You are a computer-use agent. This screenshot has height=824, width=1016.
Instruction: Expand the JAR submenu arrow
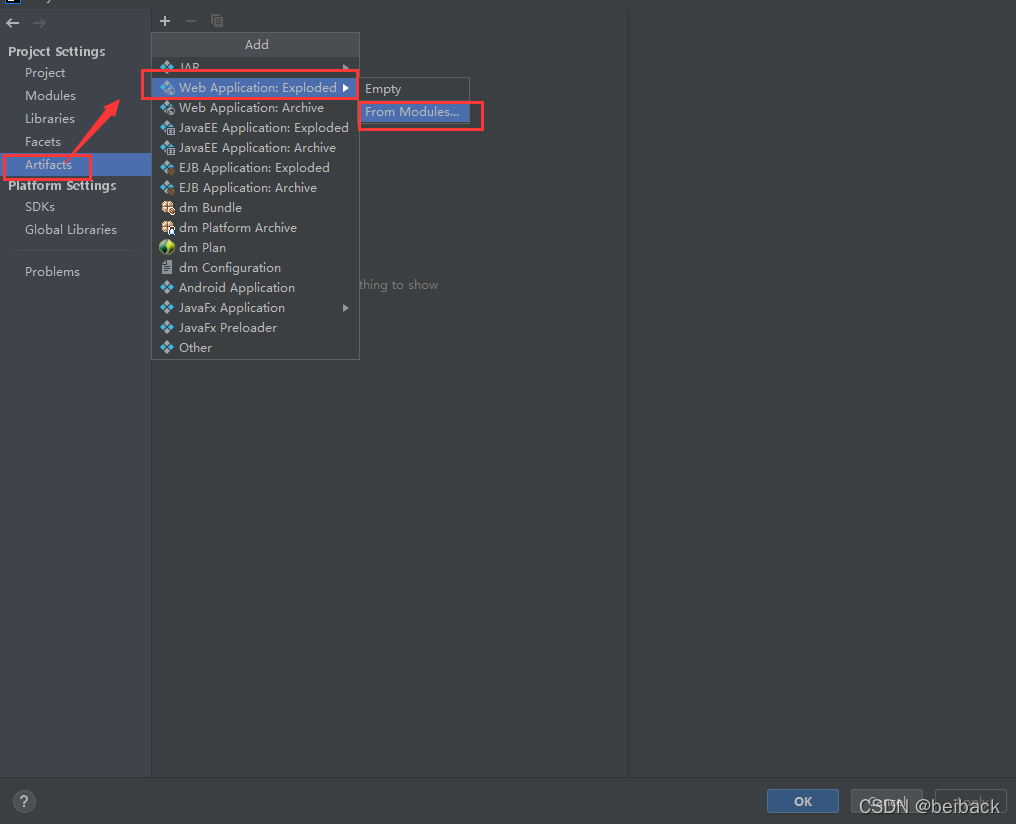pos(346,67)
